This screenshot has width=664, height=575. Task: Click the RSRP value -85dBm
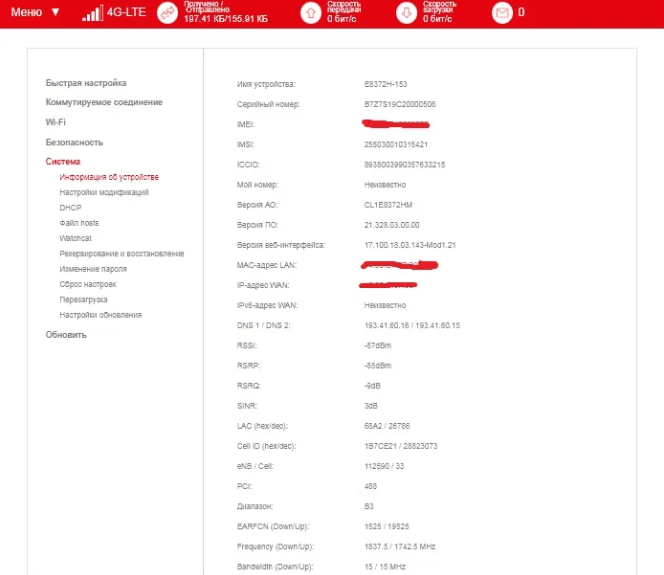click(x=378, y=365)
